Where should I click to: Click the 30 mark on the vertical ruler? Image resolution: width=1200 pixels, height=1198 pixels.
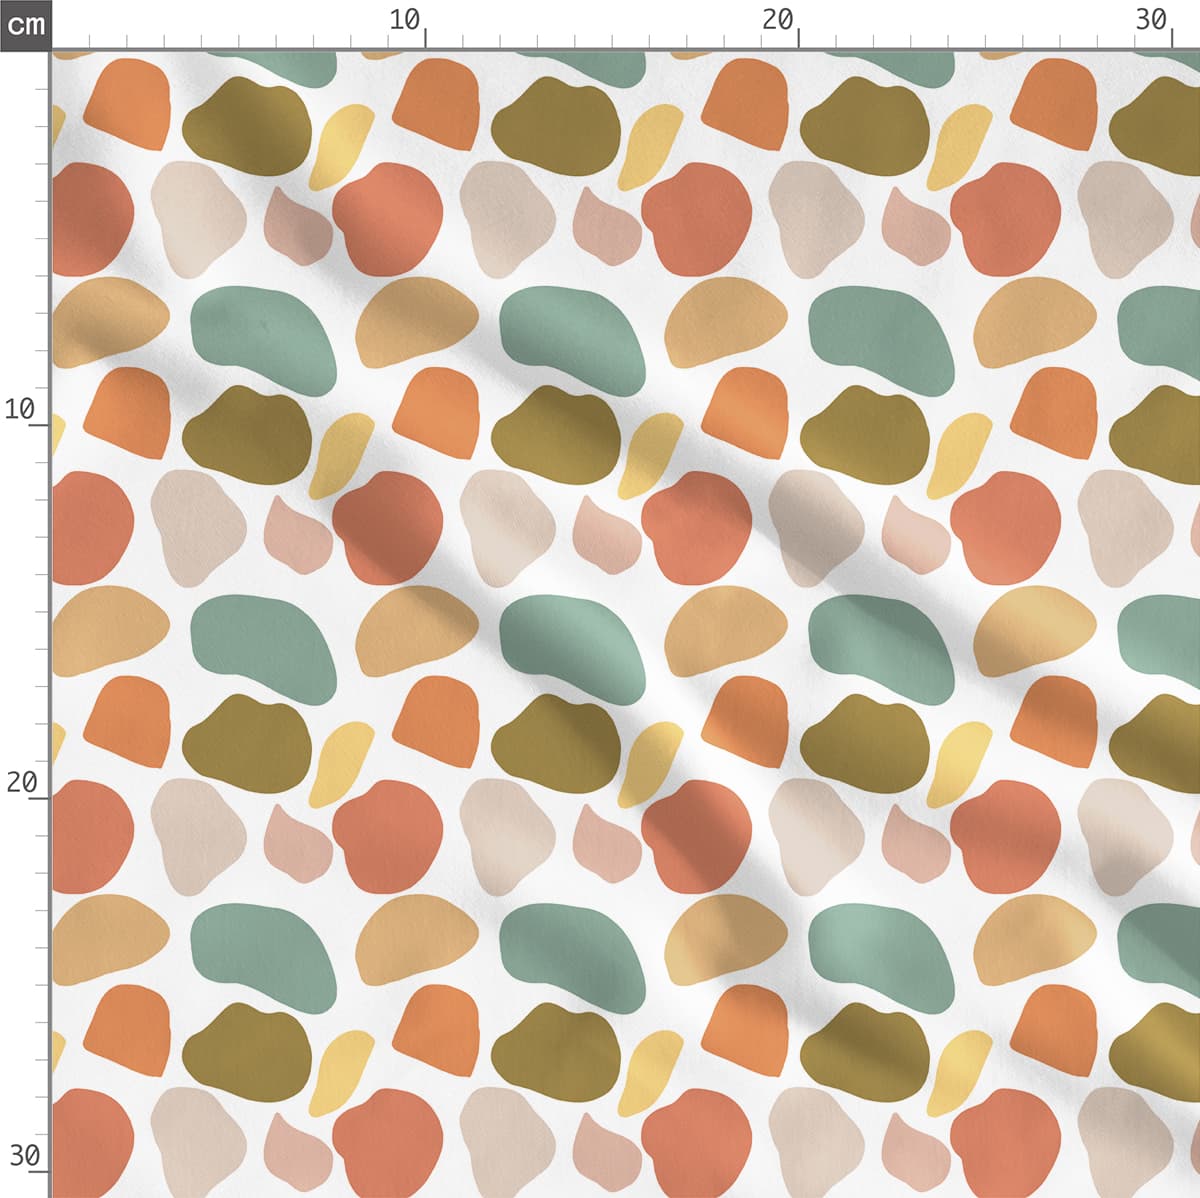point(24,1156)
